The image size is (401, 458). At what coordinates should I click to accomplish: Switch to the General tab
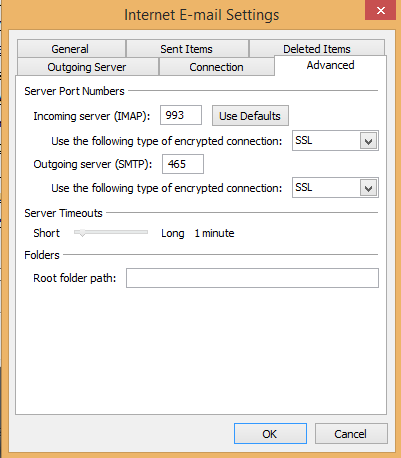pos(71,49)
